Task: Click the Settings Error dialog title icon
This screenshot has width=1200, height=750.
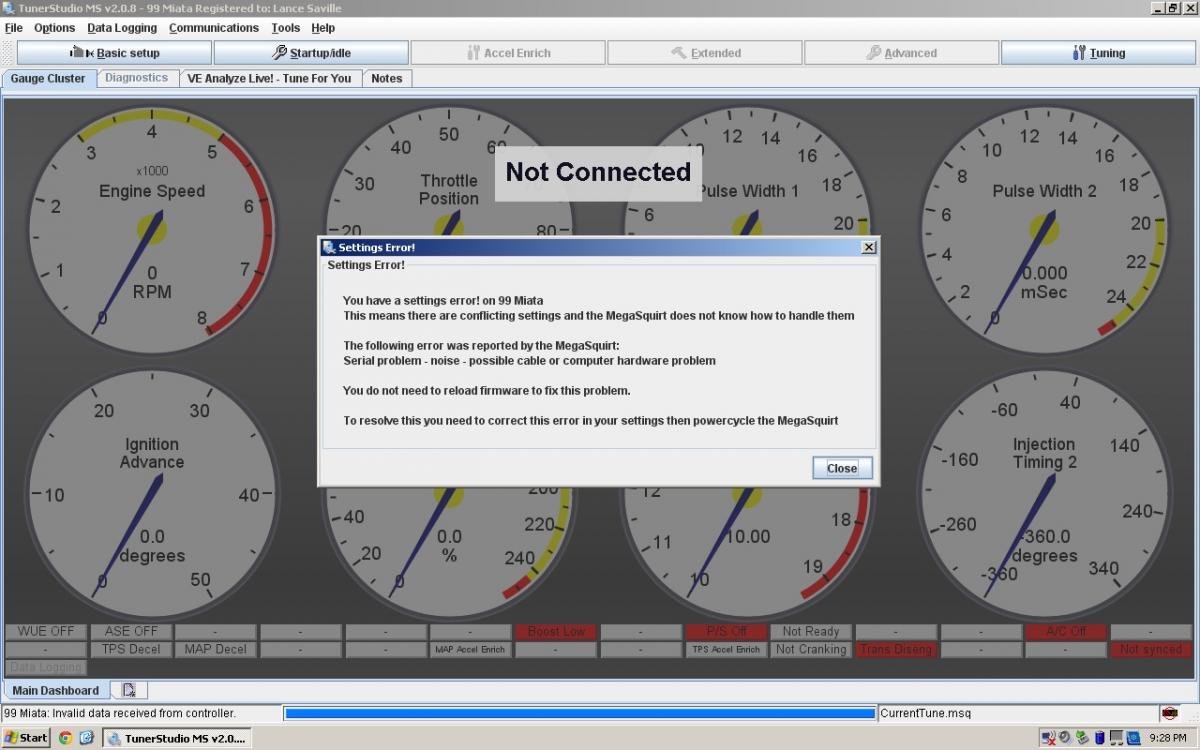Action: point(328,247)
